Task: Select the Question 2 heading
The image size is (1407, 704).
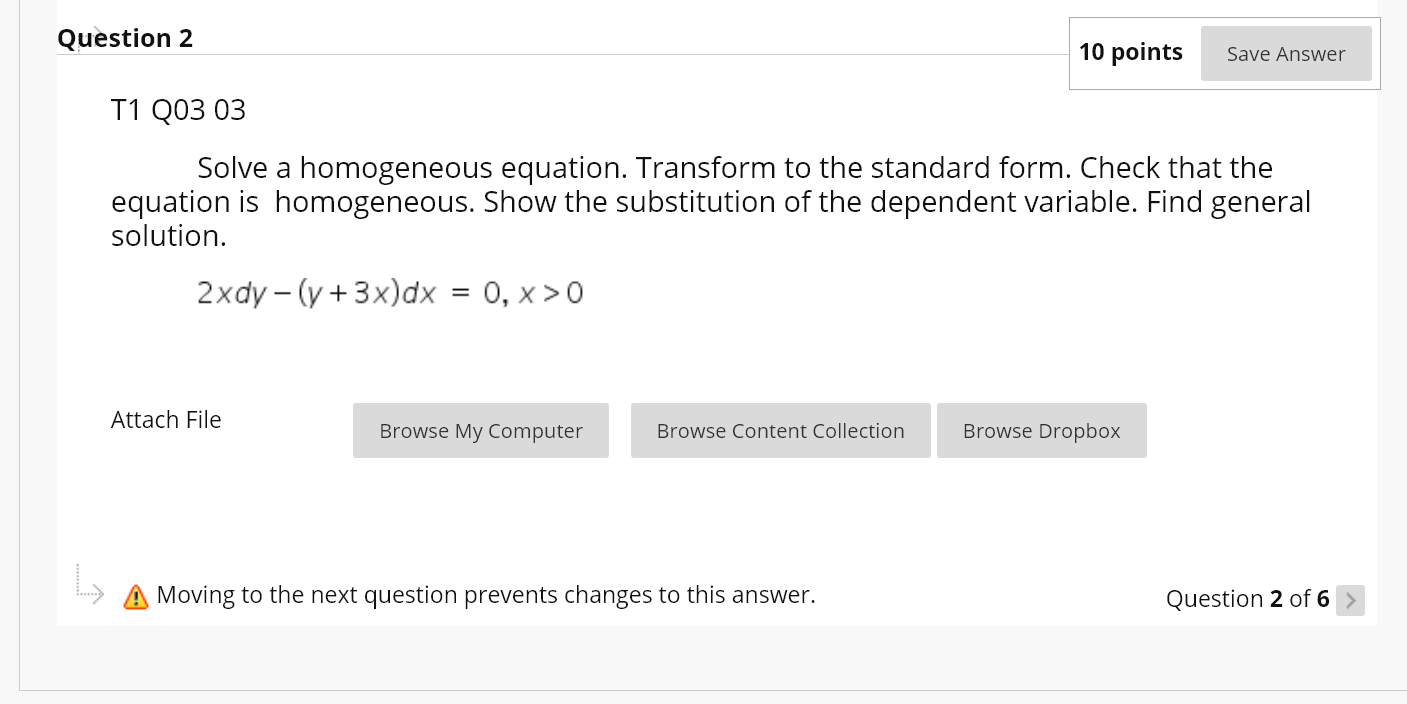Action: [x=125, y=38]
